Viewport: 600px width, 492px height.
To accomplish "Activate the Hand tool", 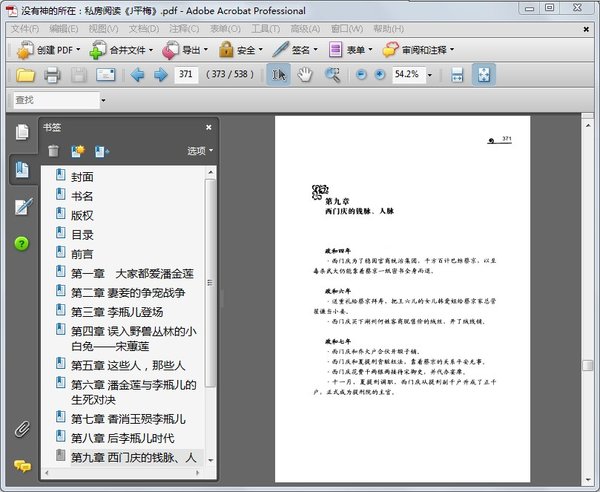I will coord(305,75).
